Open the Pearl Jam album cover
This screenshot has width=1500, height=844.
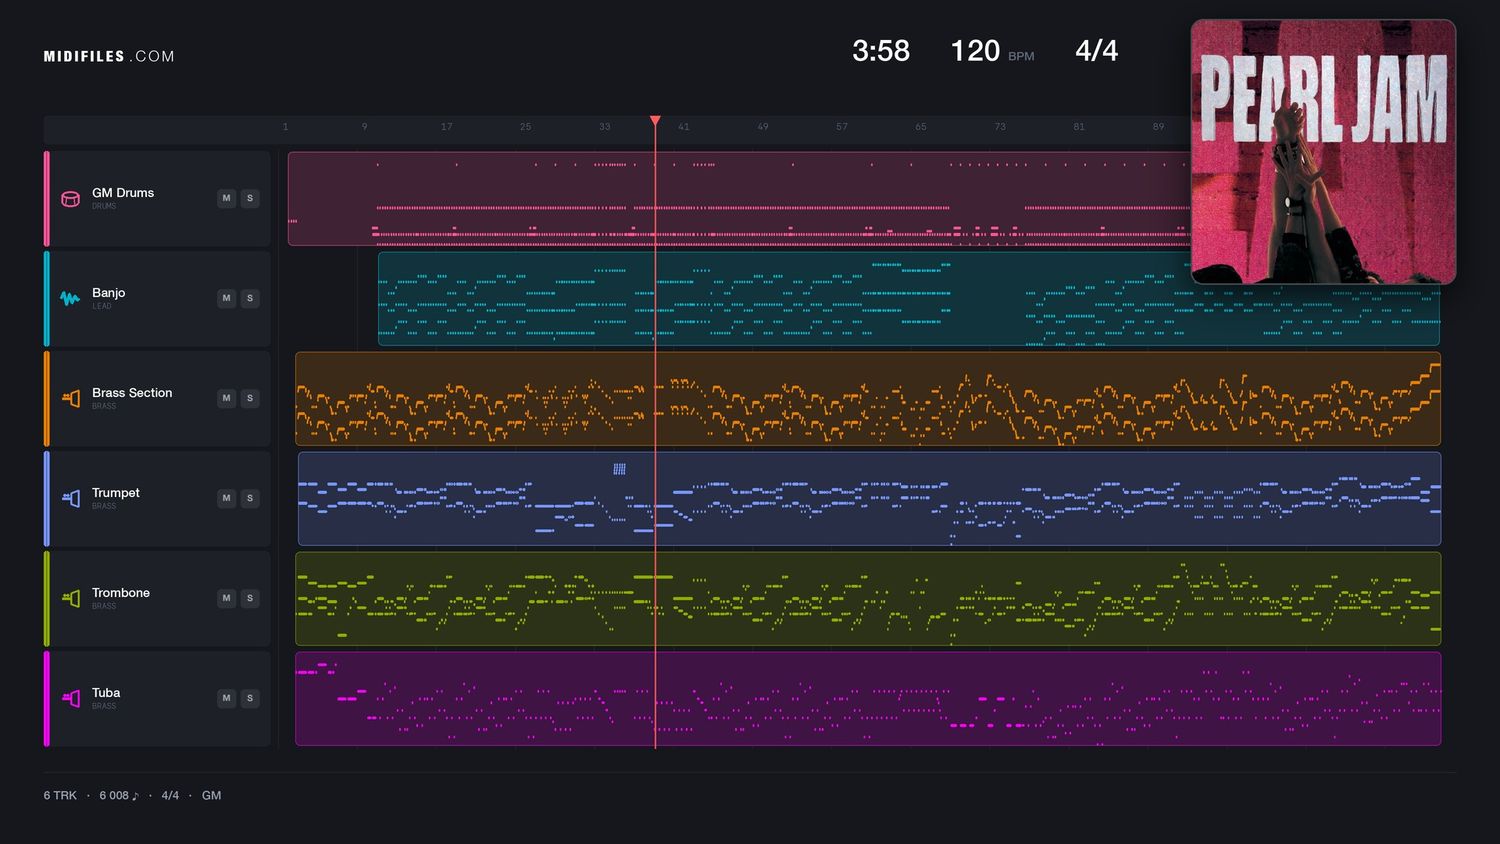coord(1323,152)
